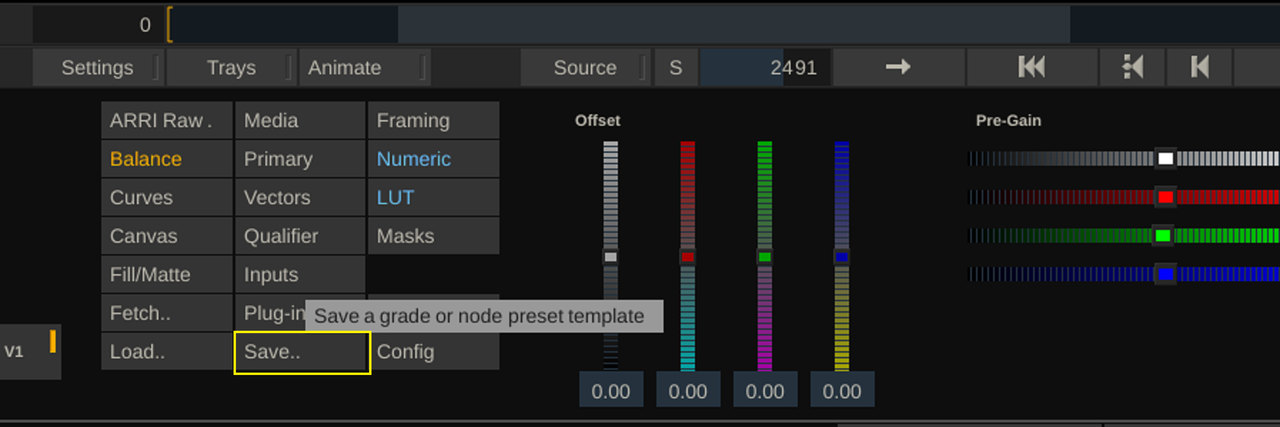Toggle the Numeric option
The width and height of the screenshot is (1280, 427).
pos(434,159)
